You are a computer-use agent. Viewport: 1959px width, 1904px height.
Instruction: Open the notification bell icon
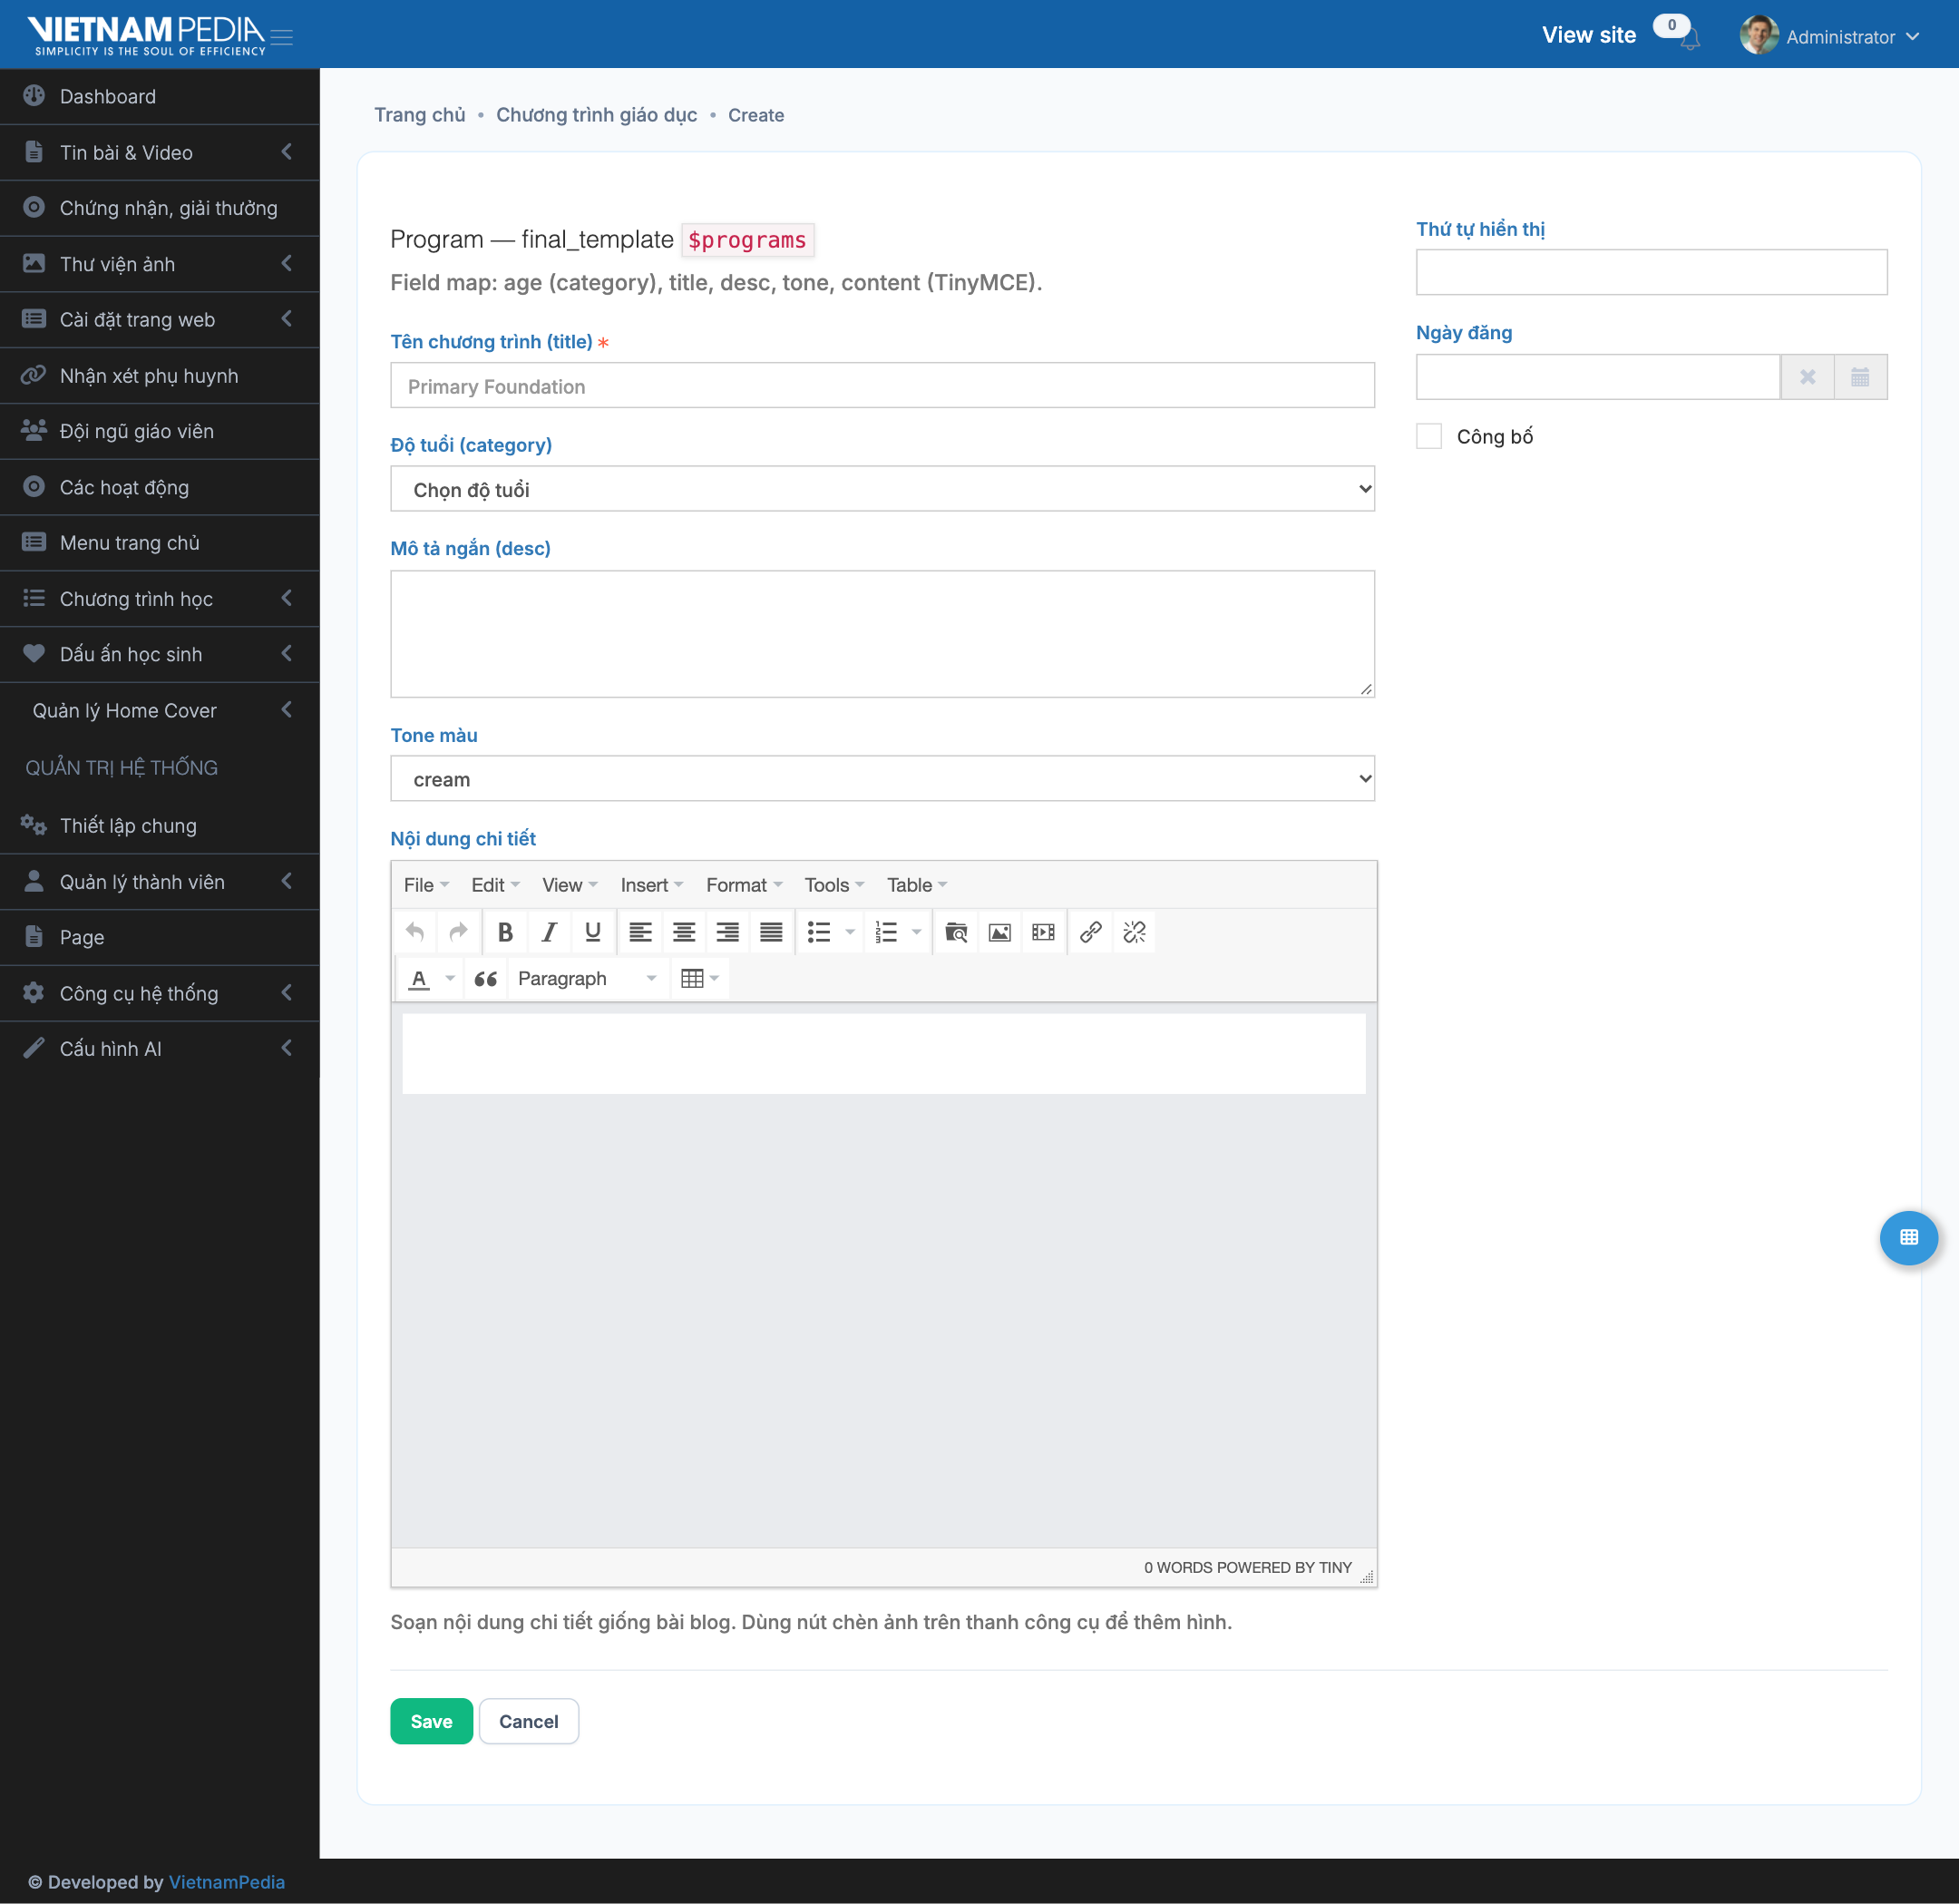click(x=1690, y=40)
